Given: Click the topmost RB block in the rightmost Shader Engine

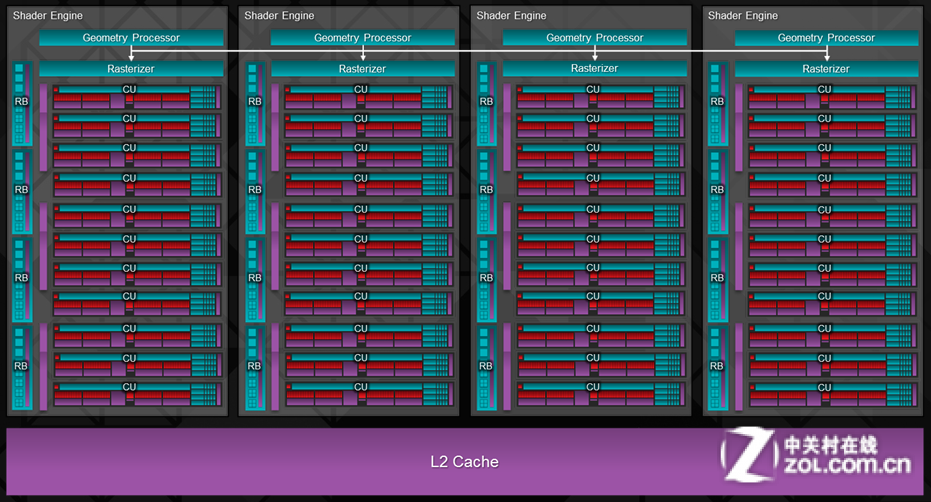Looking at the screenshot, I should click(x=717, y=102).
